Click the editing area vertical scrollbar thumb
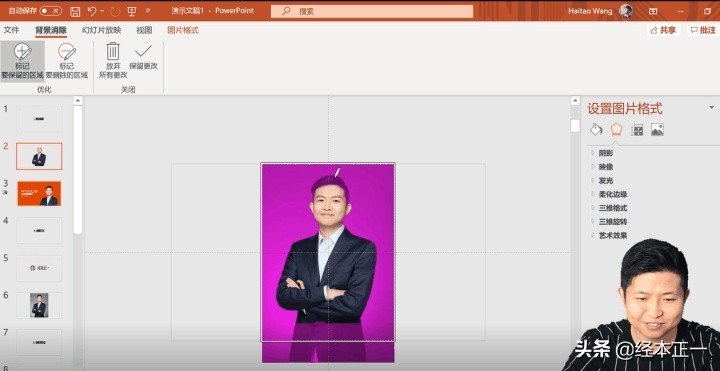Viewport: 720px width, 371px height. click(575, 126)
